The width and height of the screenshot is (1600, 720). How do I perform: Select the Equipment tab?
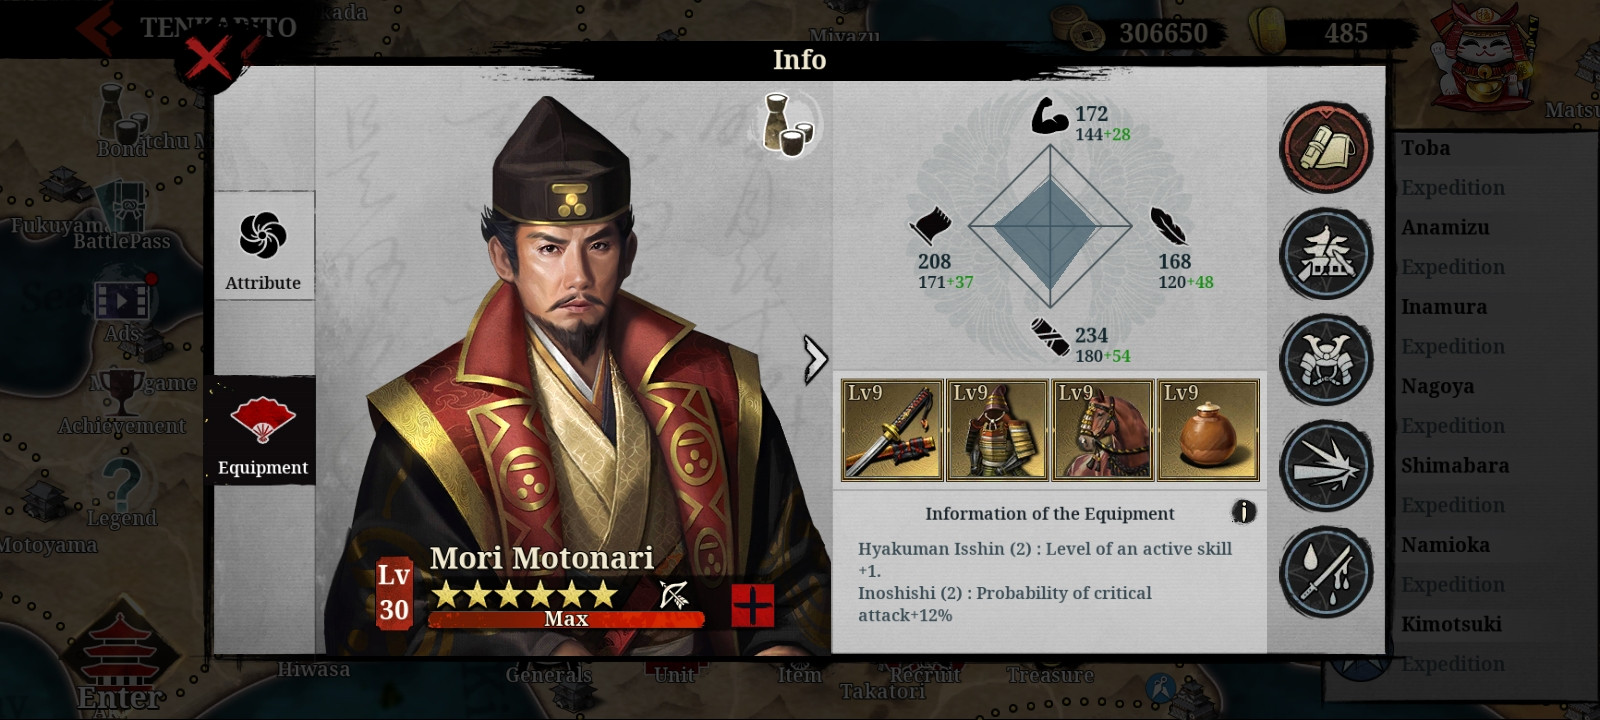click(263, 431)
